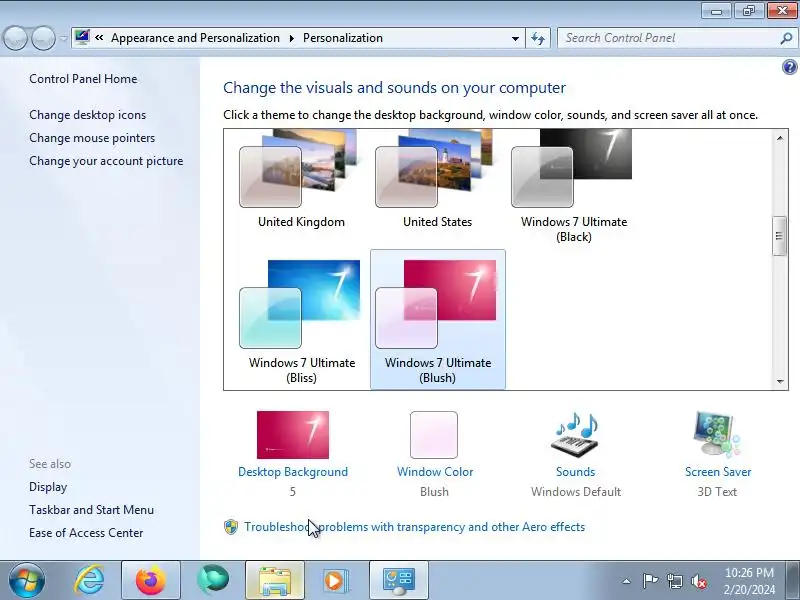Minimize the Personalization window
Image resolution: width=800 pixels, height=600 pixels.
pos(717,11)
